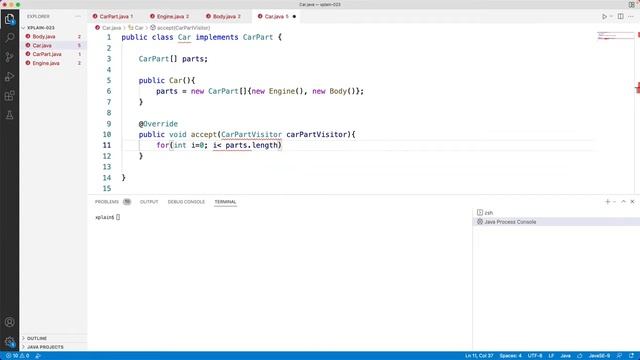This screenshot has width=640, height=360.
Task: Open Body.java in the Explorer
Action: (53, 36)
